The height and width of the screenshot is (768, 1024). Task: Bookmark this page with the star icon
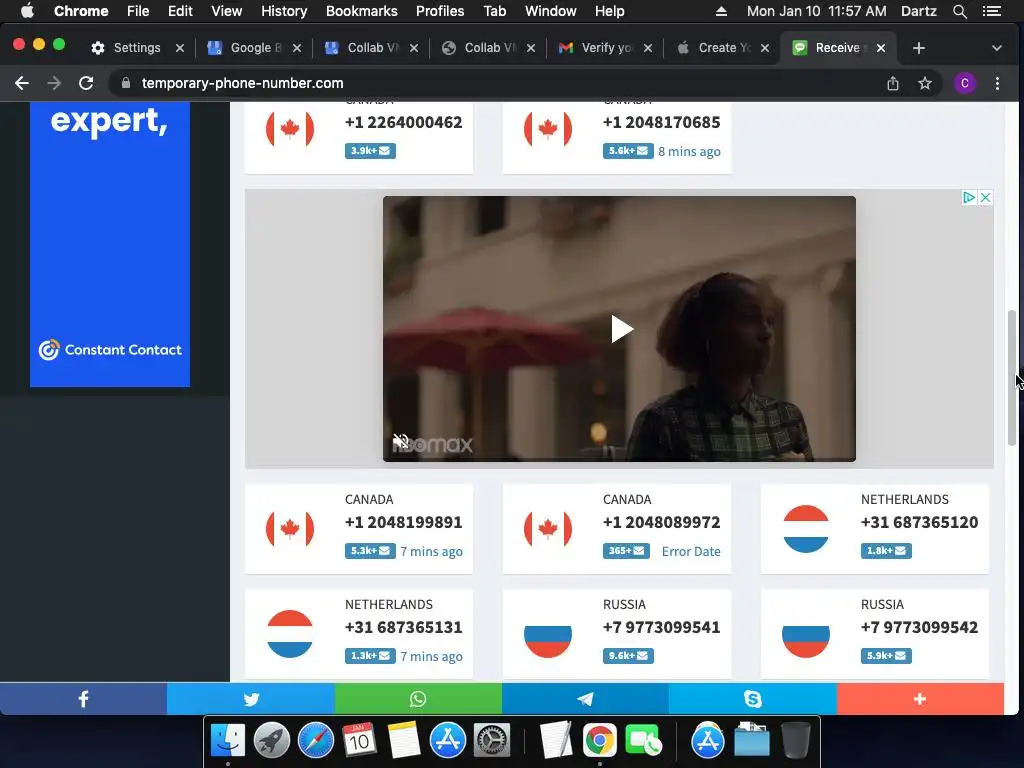coord(925,83)
